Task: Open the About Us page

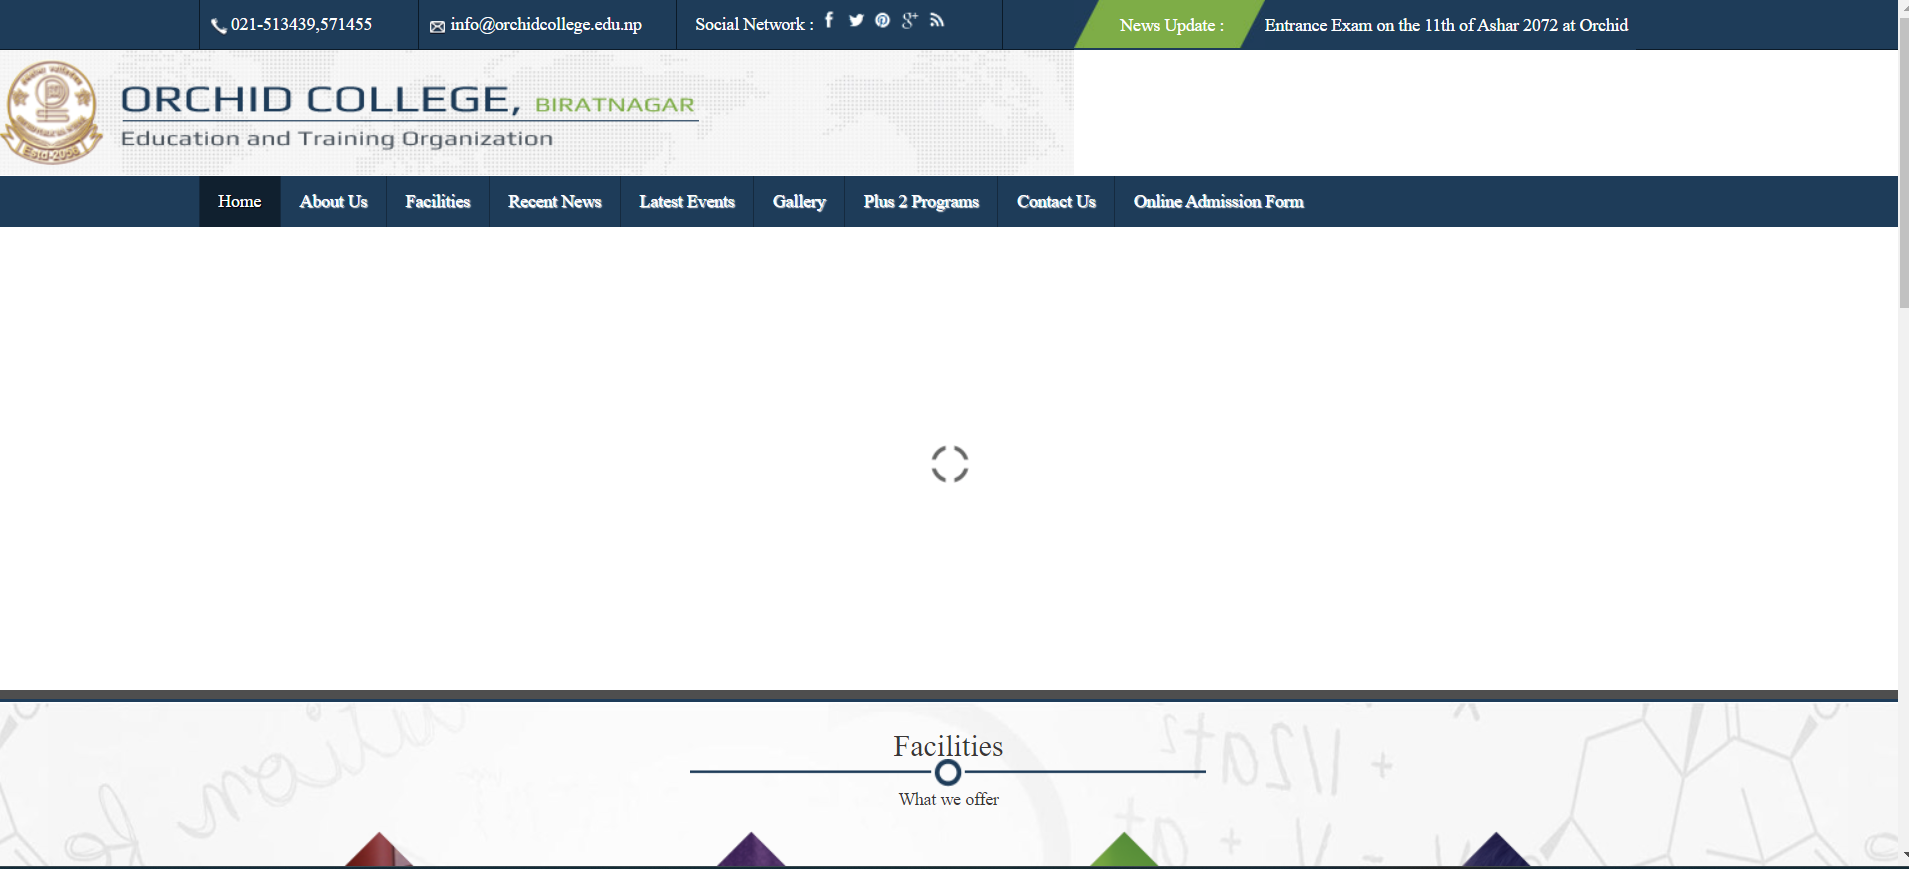Action: tap(333, 202)
